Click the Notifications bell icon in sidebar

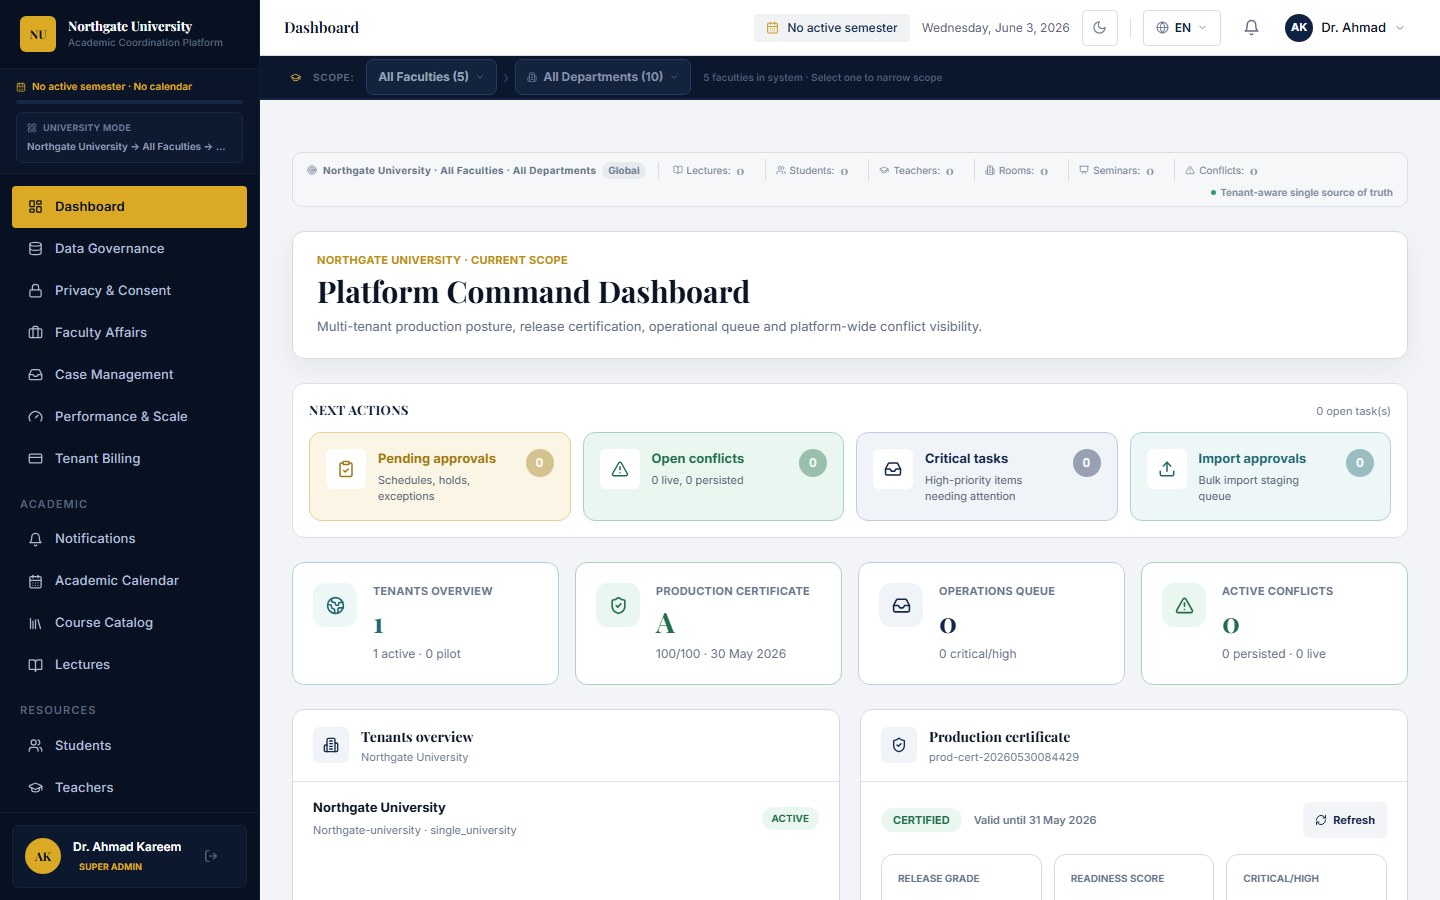pyautogui.click(x=35, y=539)
